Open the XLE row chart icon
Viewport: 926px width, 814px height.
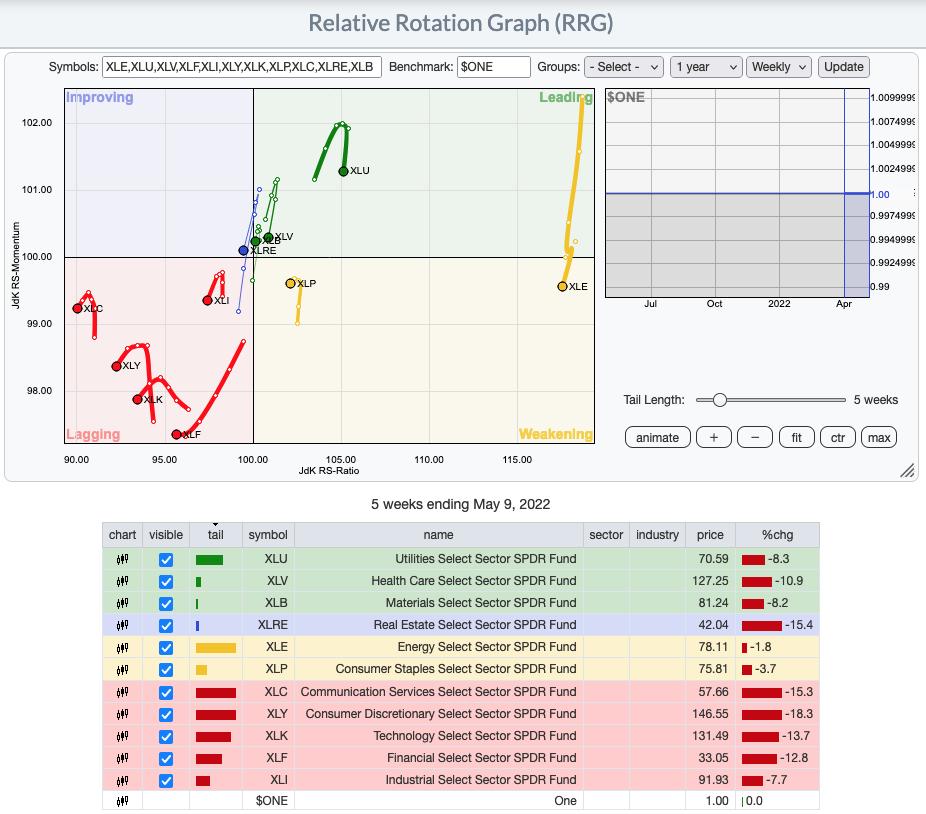click(122, 648)
